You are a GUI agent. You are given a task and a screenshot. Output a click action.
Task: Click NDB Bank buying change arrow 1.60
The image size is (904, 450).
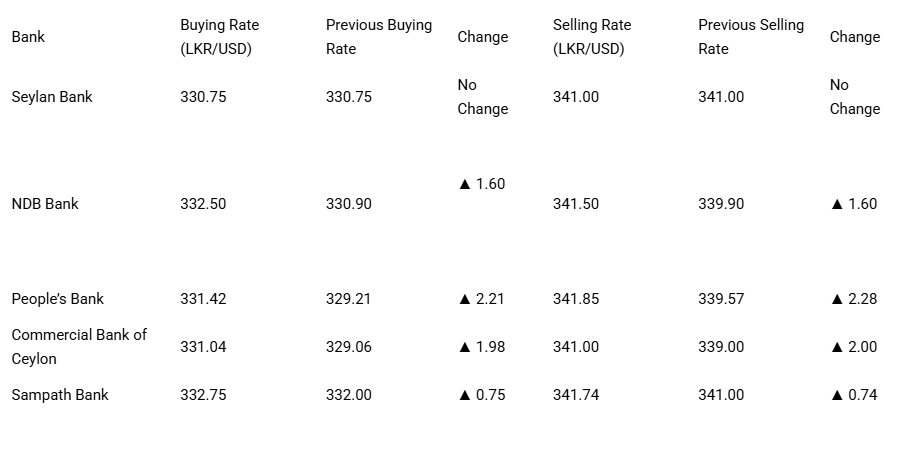pos(481,184)
